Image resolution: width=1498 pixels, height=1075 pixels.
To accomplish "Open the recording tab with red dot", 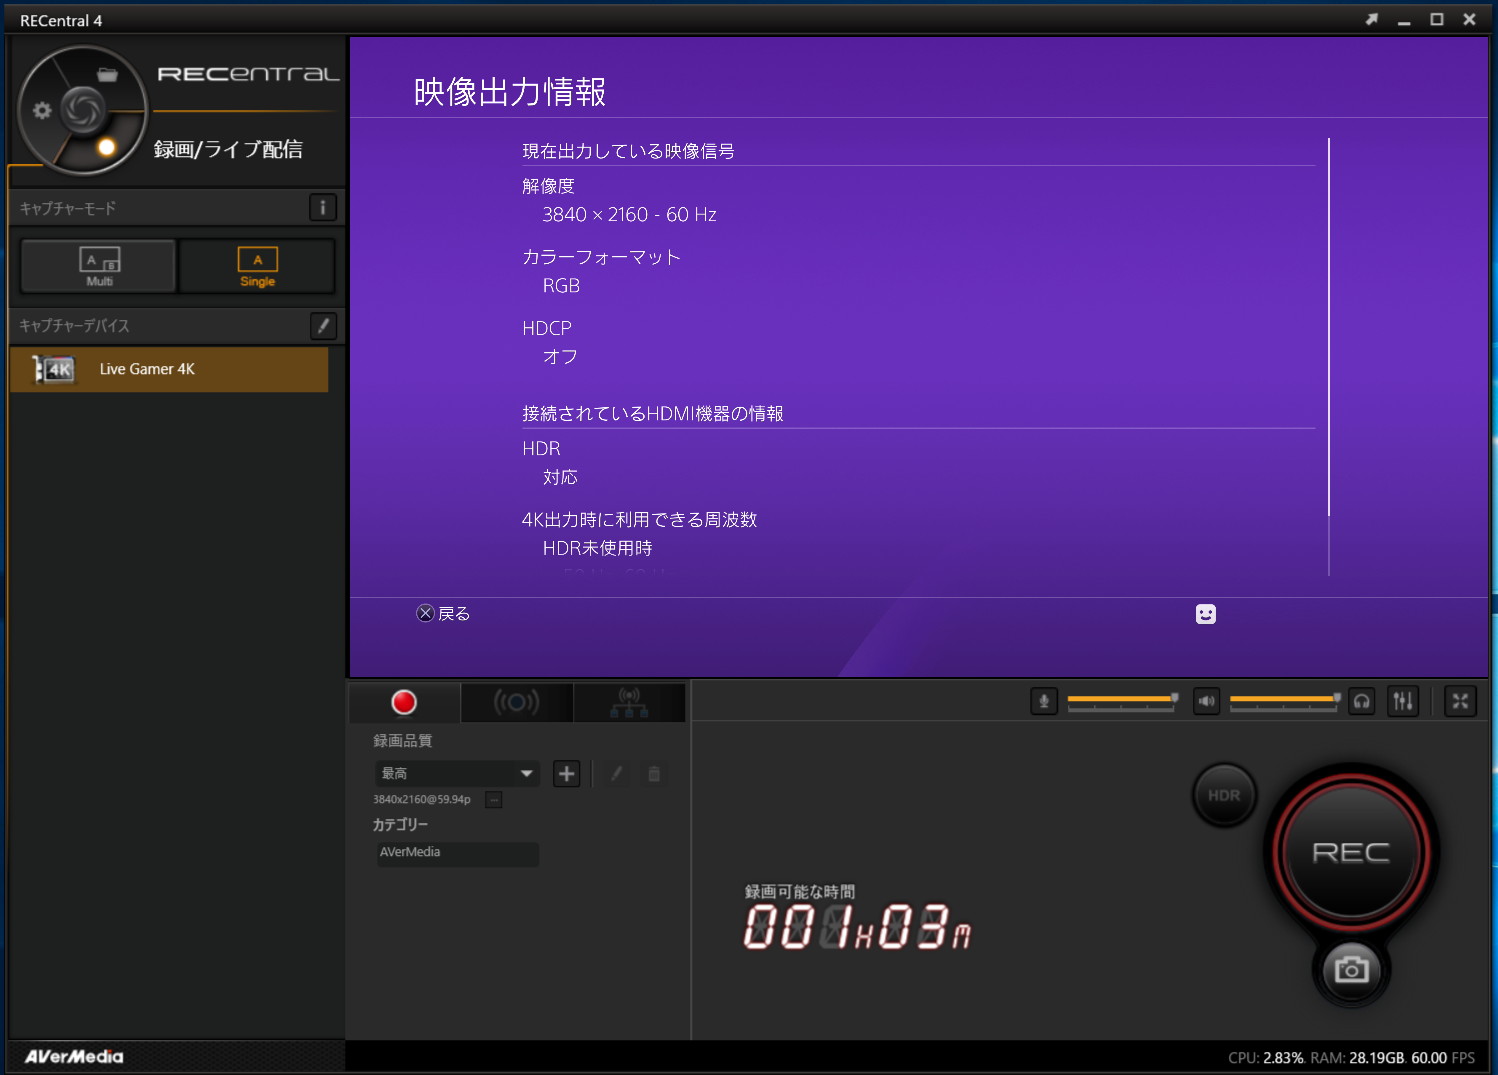I will [x=404, y=702].
